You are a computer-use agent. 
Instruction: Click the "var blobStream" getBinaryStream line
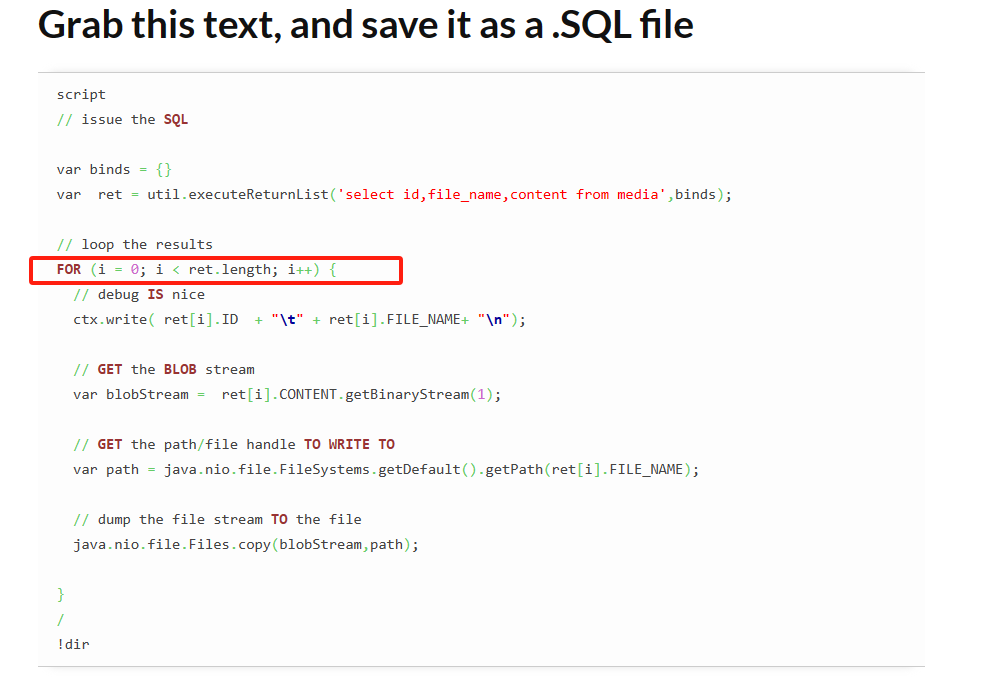tap(287, 395)
